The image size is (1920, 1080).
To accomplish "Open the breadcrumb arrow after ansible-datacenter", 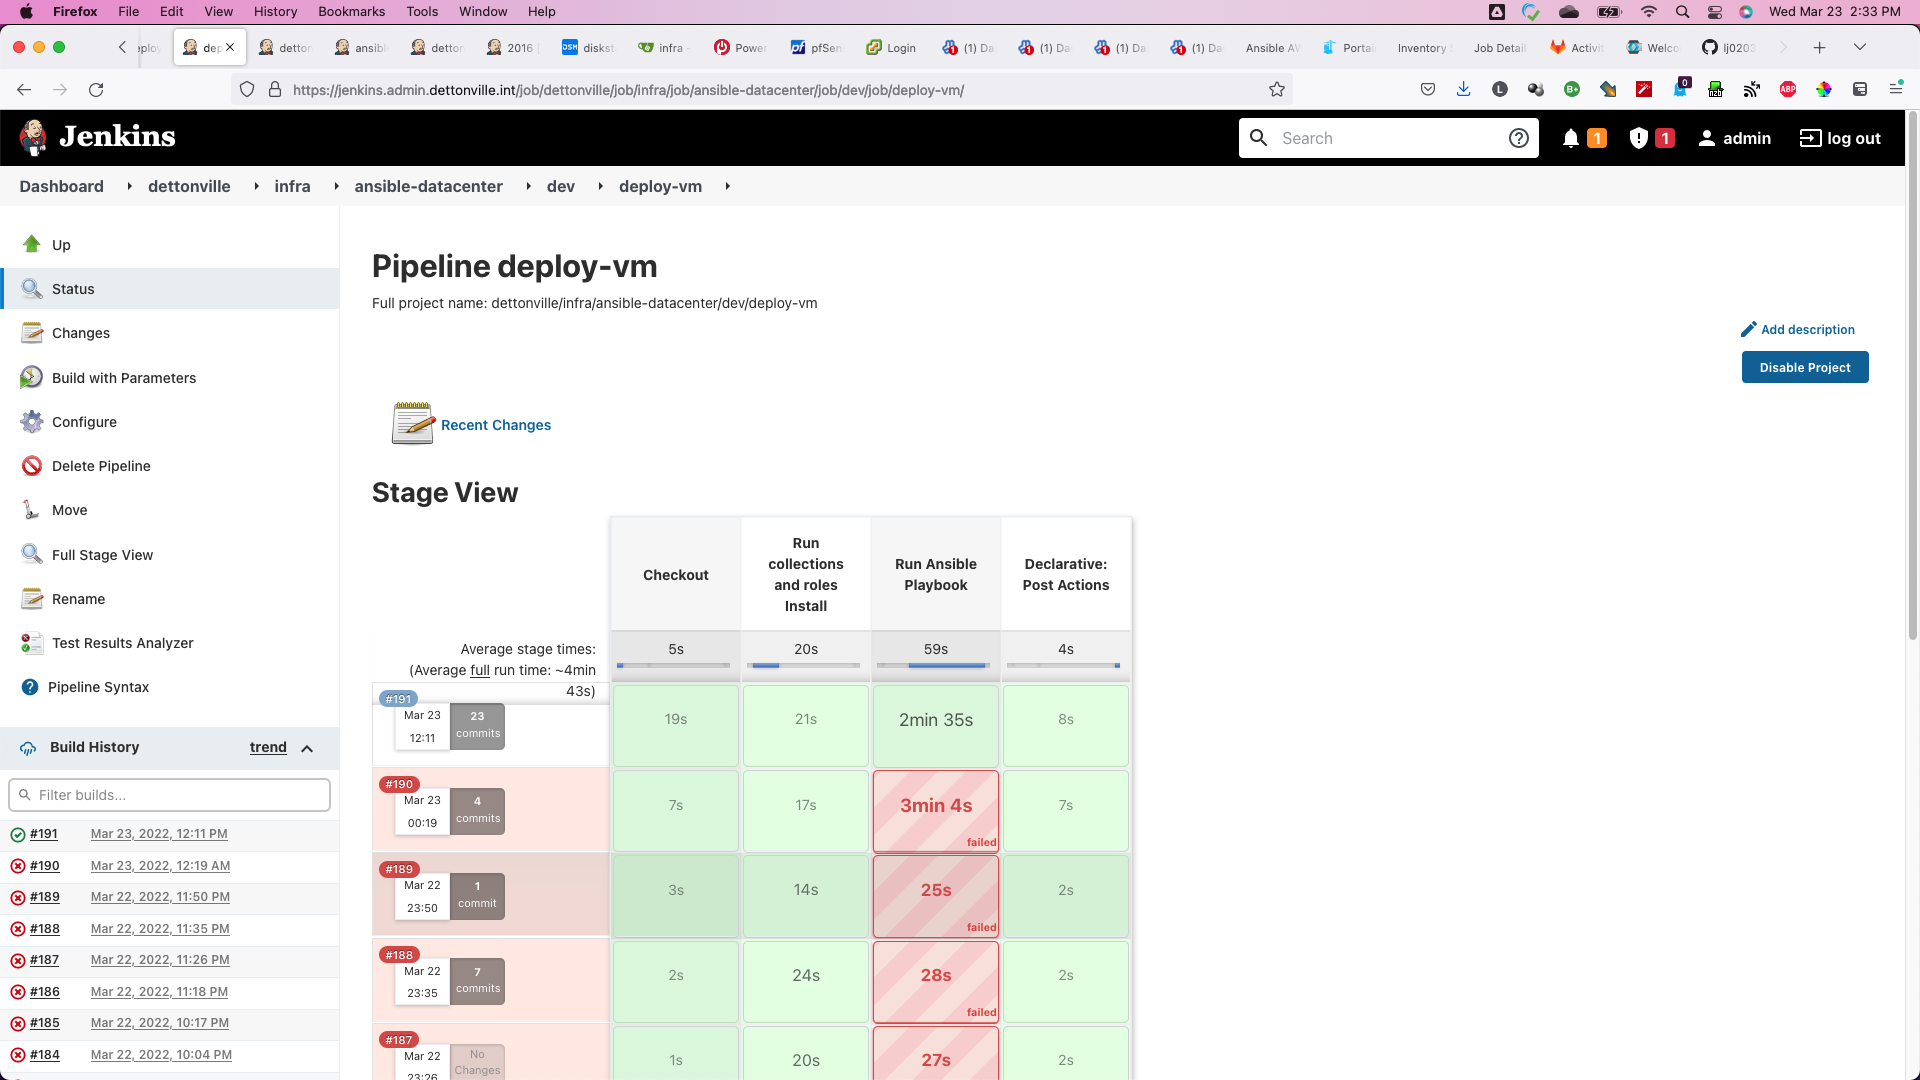I will pyautogui.click(x=528, y=186).
